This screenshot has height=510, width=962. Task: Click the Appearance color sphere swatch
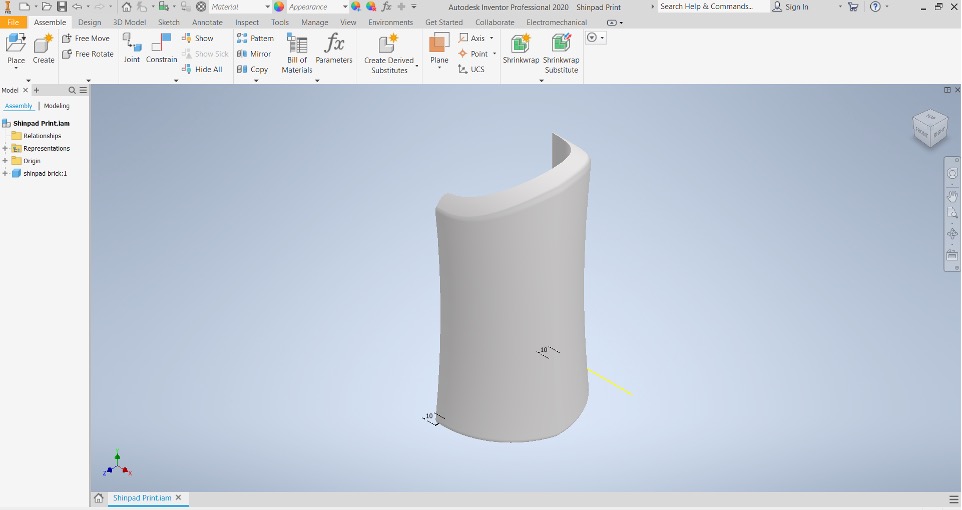click(279, 7)
